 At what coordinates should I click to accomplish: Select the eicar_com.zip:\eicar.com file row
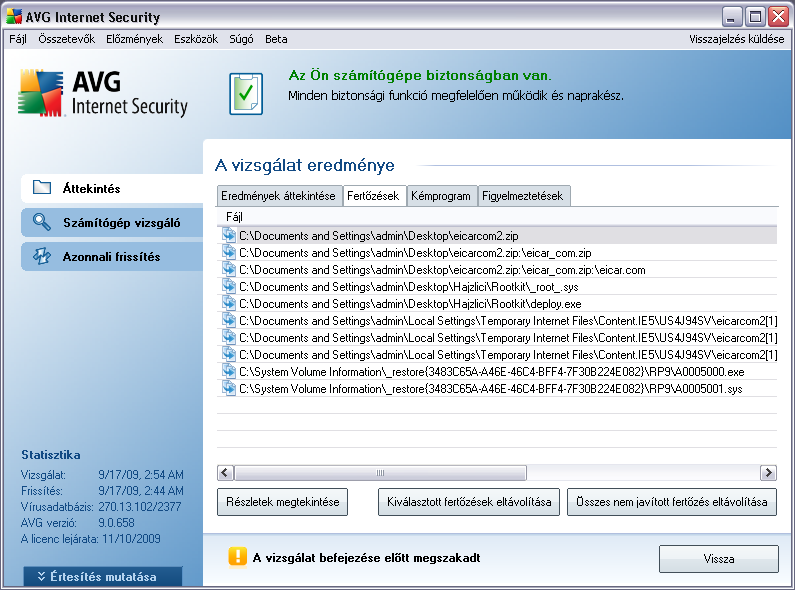[497, 269]
